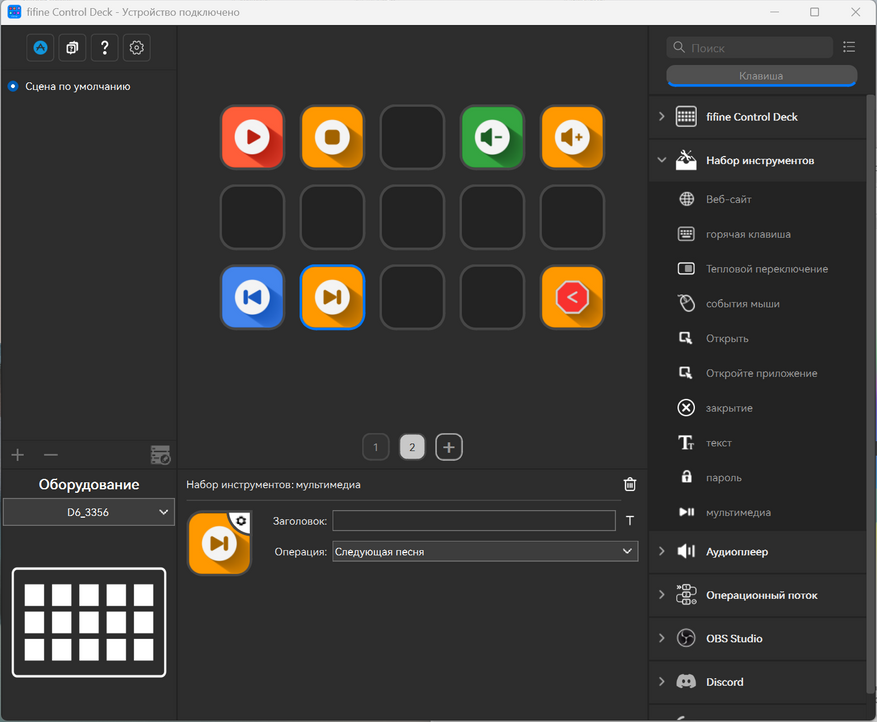Viewport: 877px width, 722px height.
Task: Toggle the list view icon beside search
Action: [849, 47]
